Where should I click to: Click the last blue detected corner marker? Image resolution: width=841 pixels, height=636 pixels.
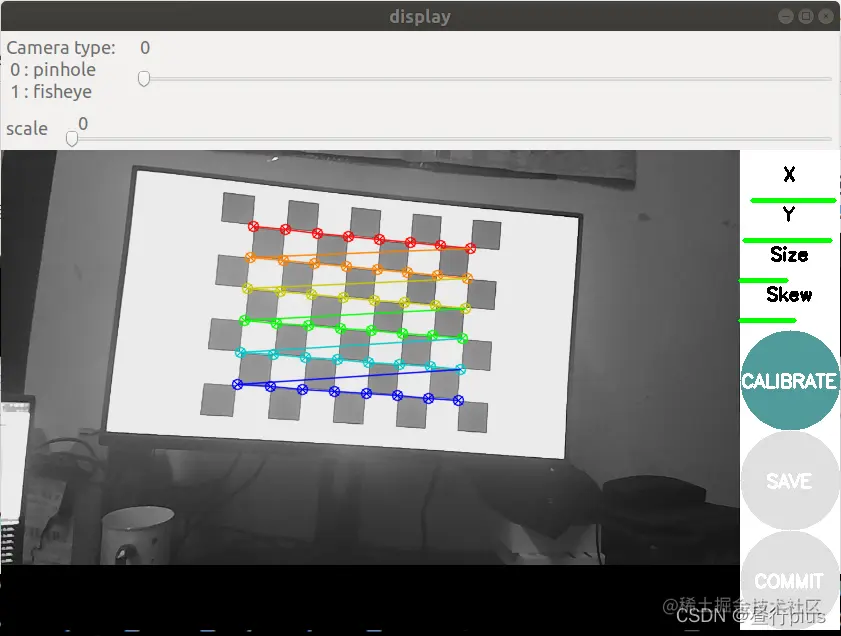pos(458,400)
